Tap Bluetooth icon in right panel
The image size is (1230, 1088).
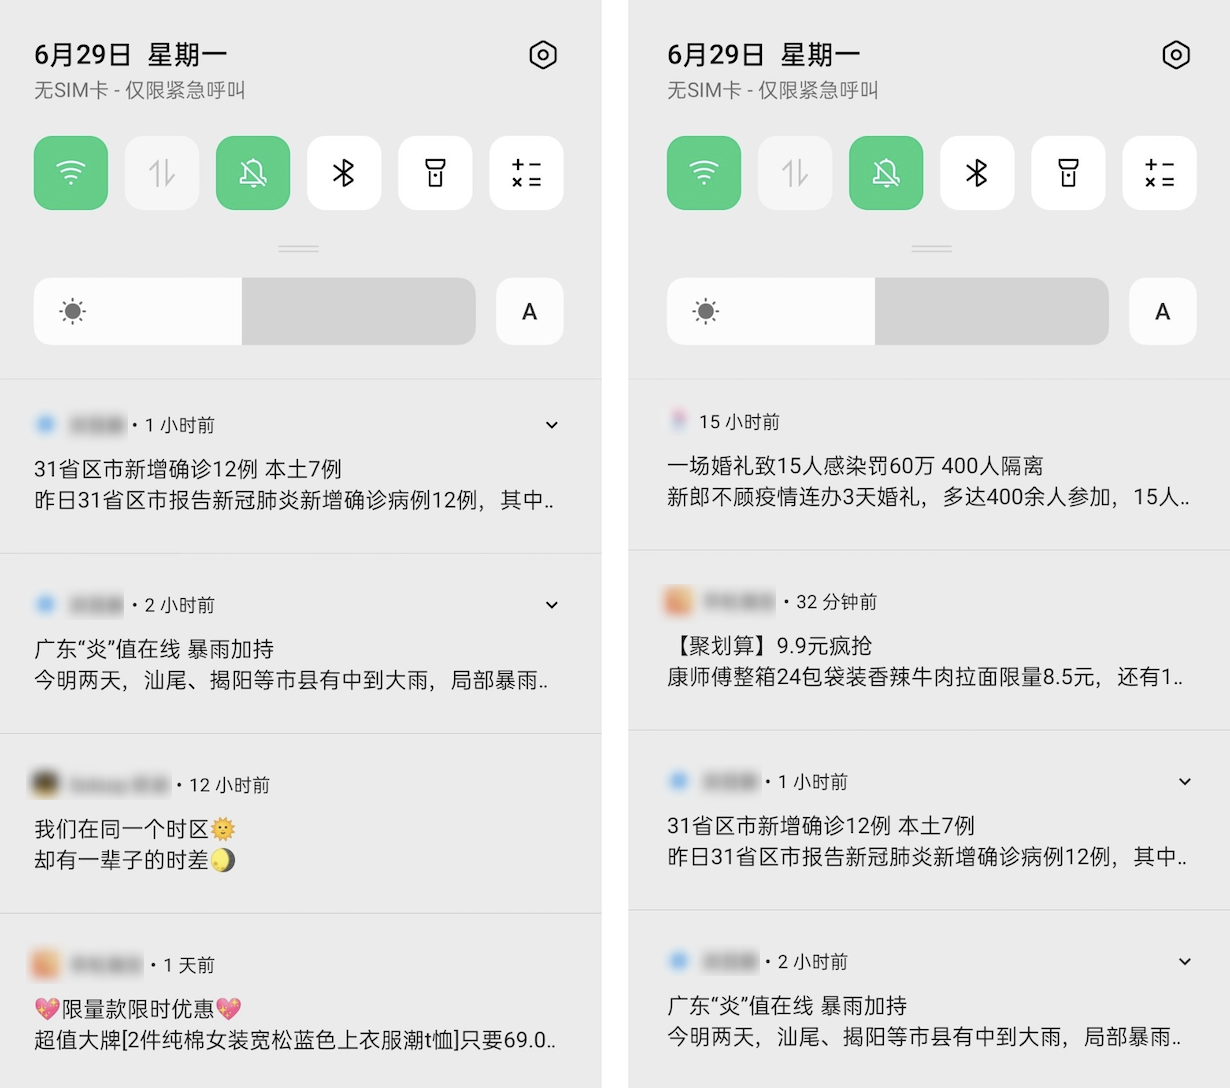click(977, 173)
